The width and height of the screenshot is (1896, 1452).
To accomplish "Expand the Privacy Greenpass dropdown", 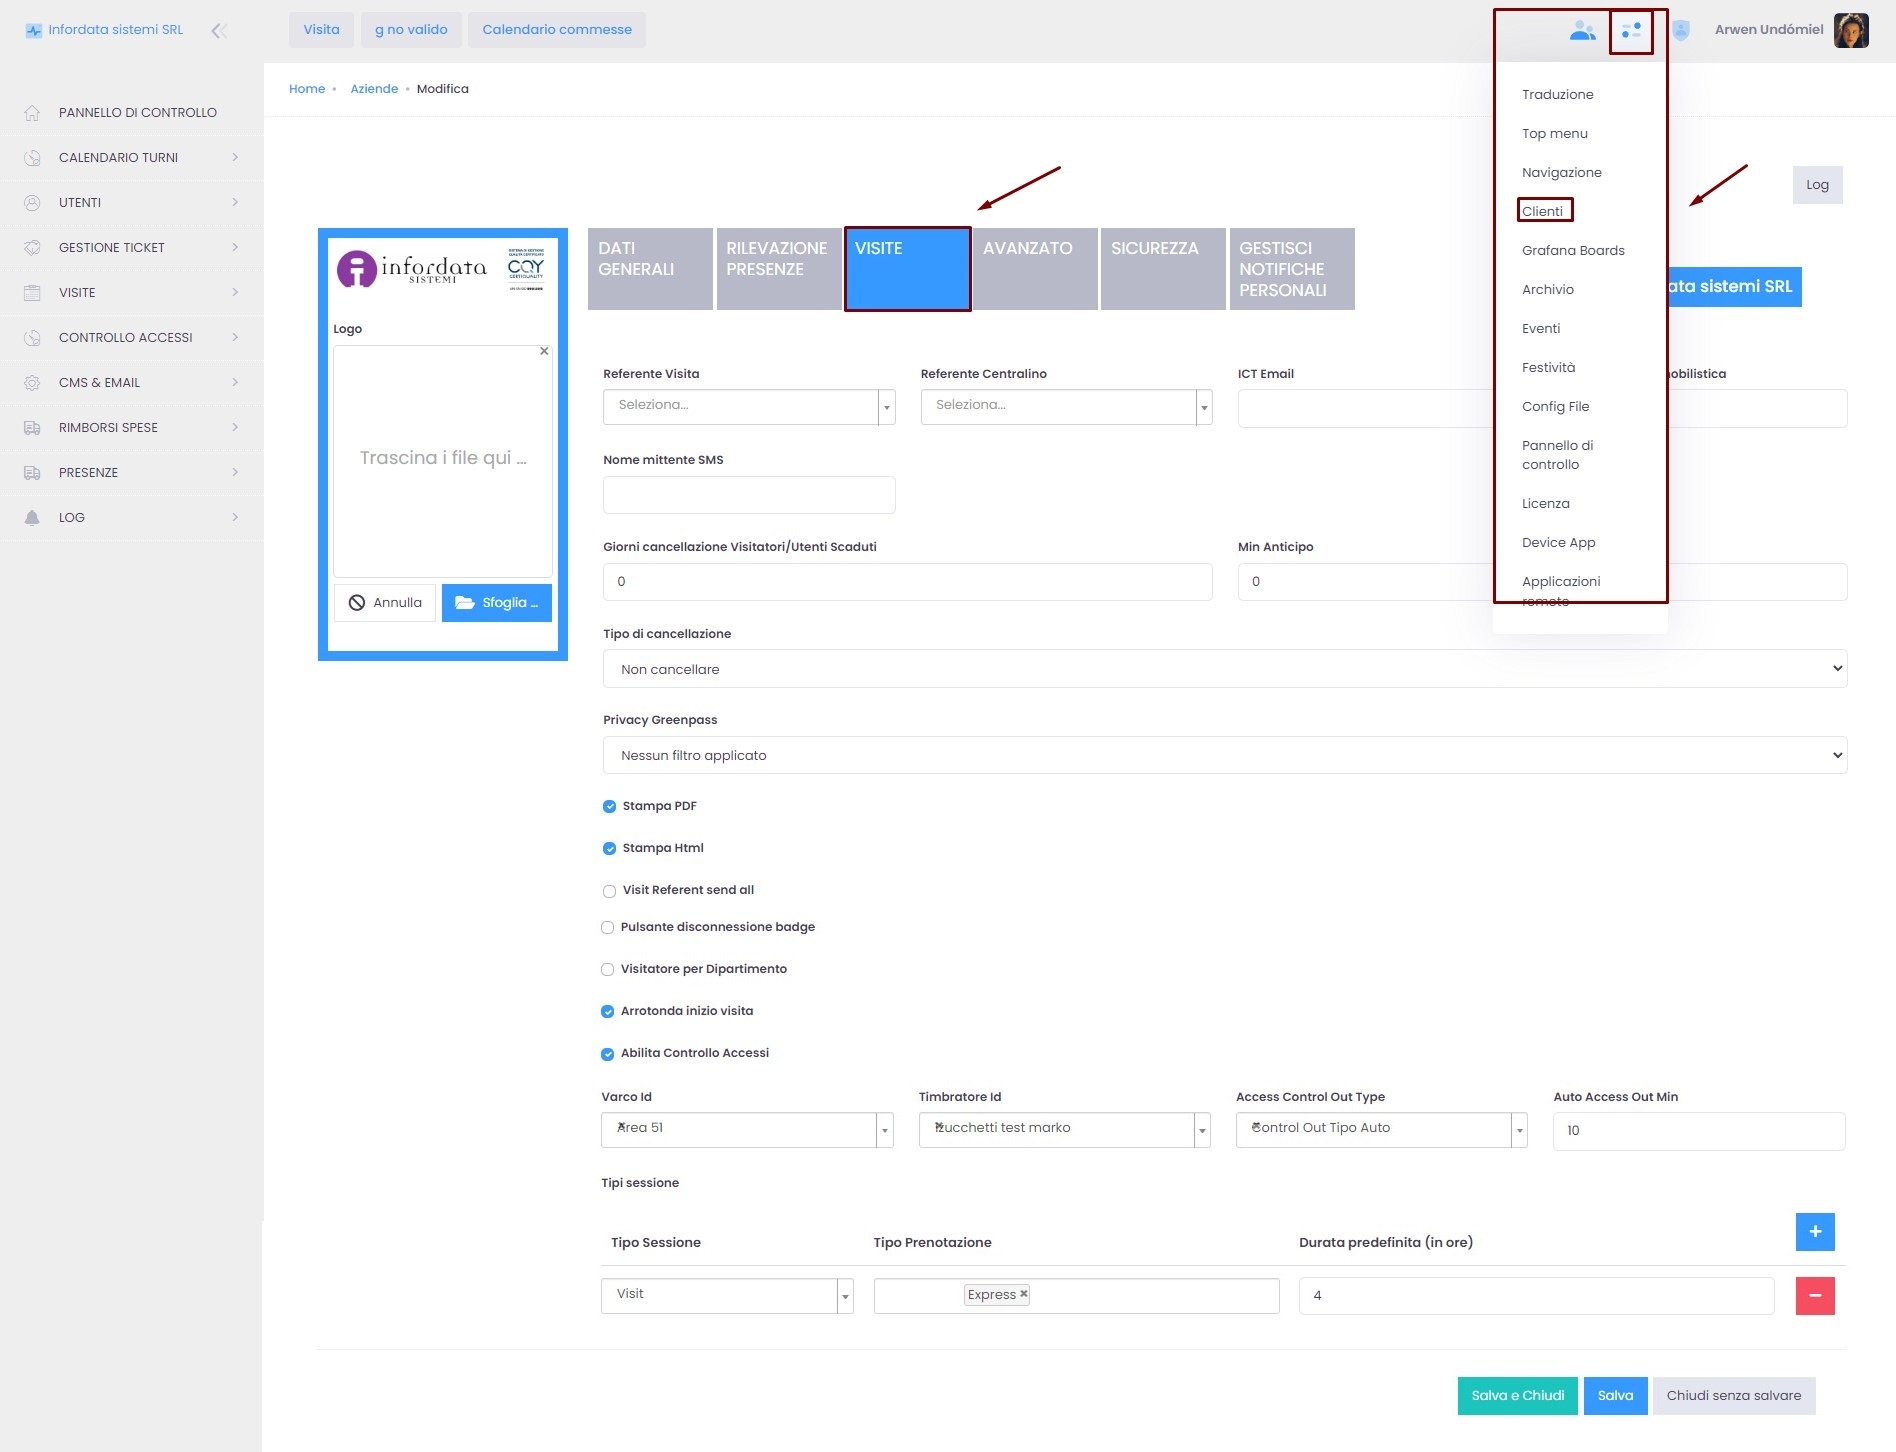I will [x=1224, y=755].
